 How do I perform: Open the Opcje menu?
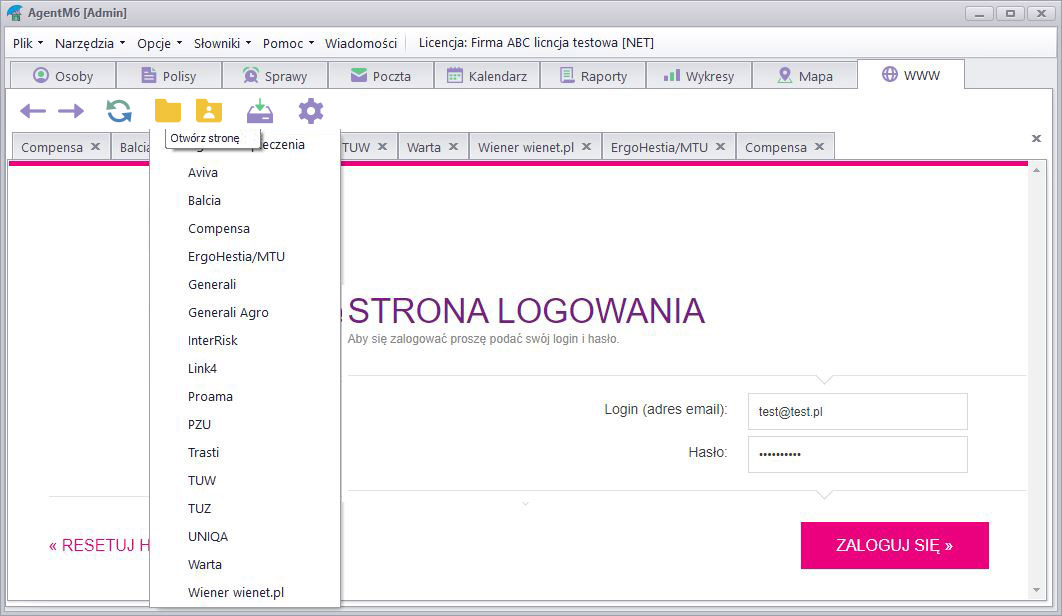[160, 43]
